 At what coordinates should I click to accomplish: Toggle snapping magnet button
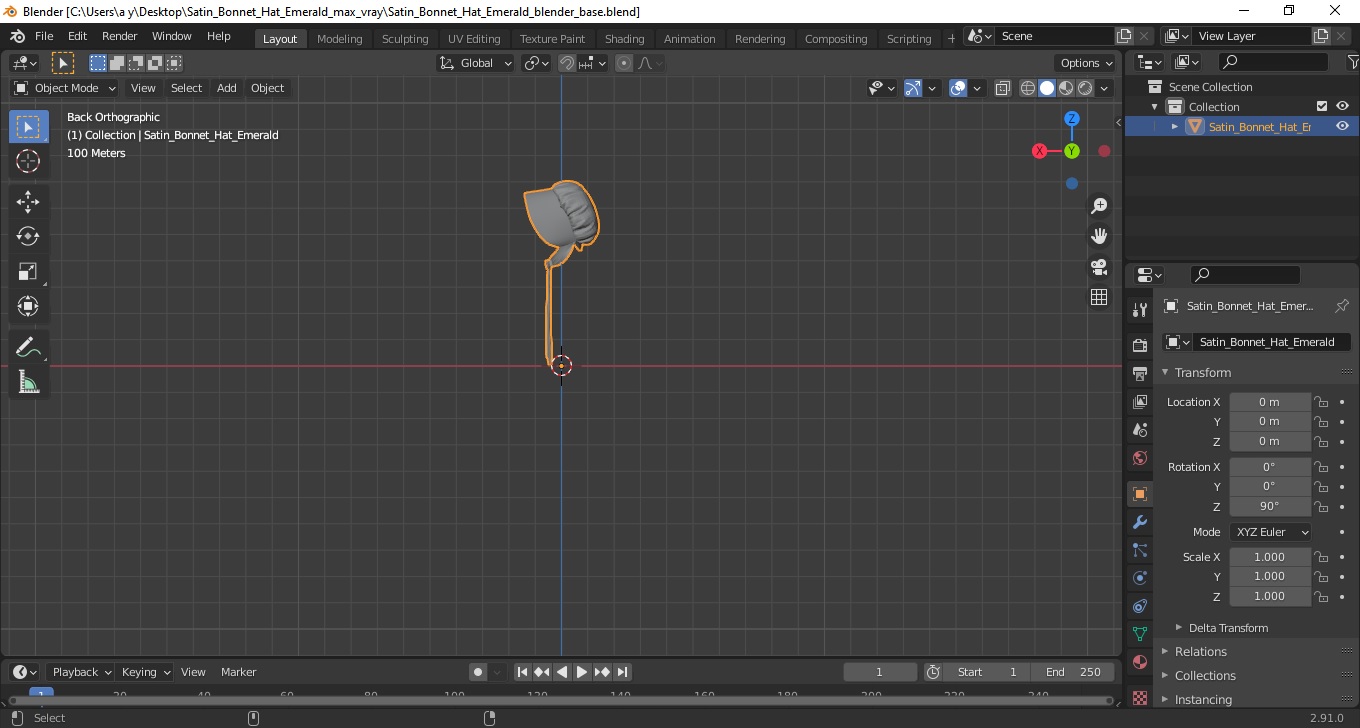567,63
